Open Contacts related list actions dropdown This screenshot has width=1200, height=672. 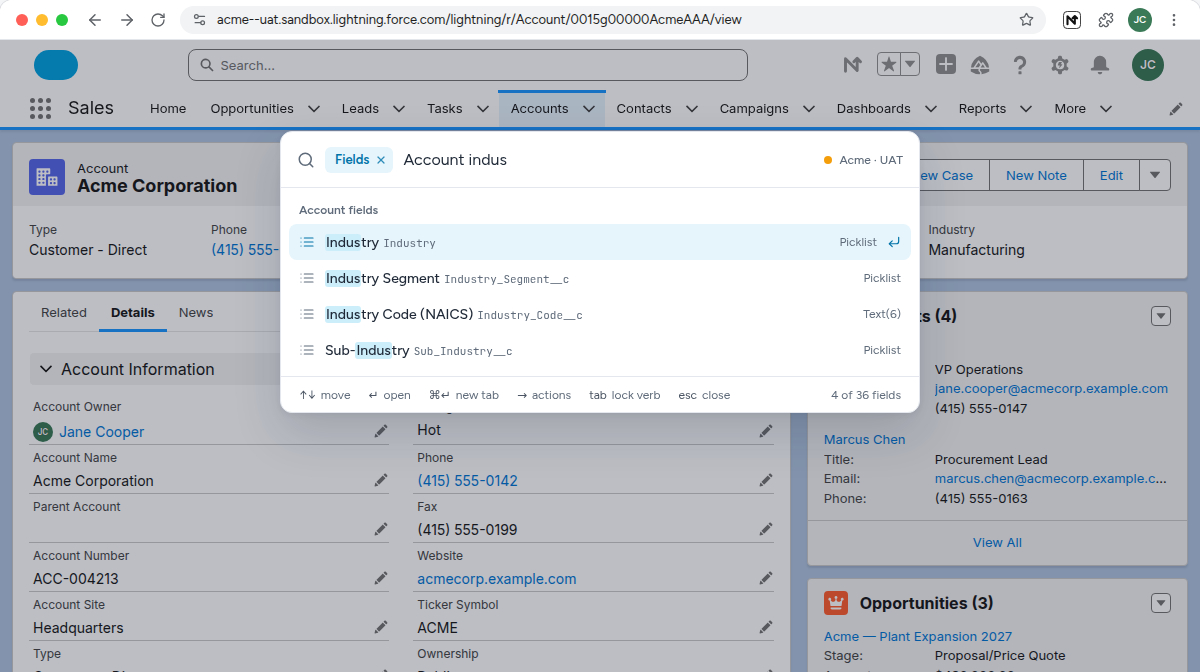1161,316
